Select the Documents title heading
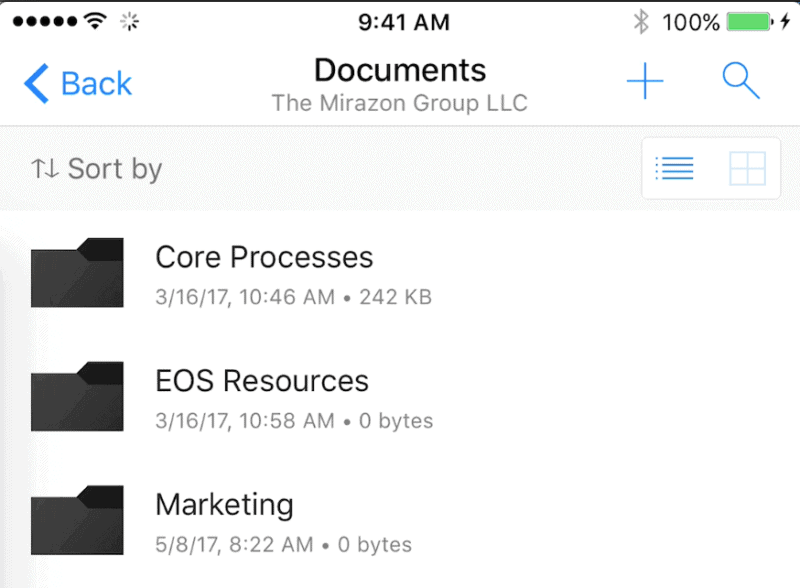 click(400, 70)
